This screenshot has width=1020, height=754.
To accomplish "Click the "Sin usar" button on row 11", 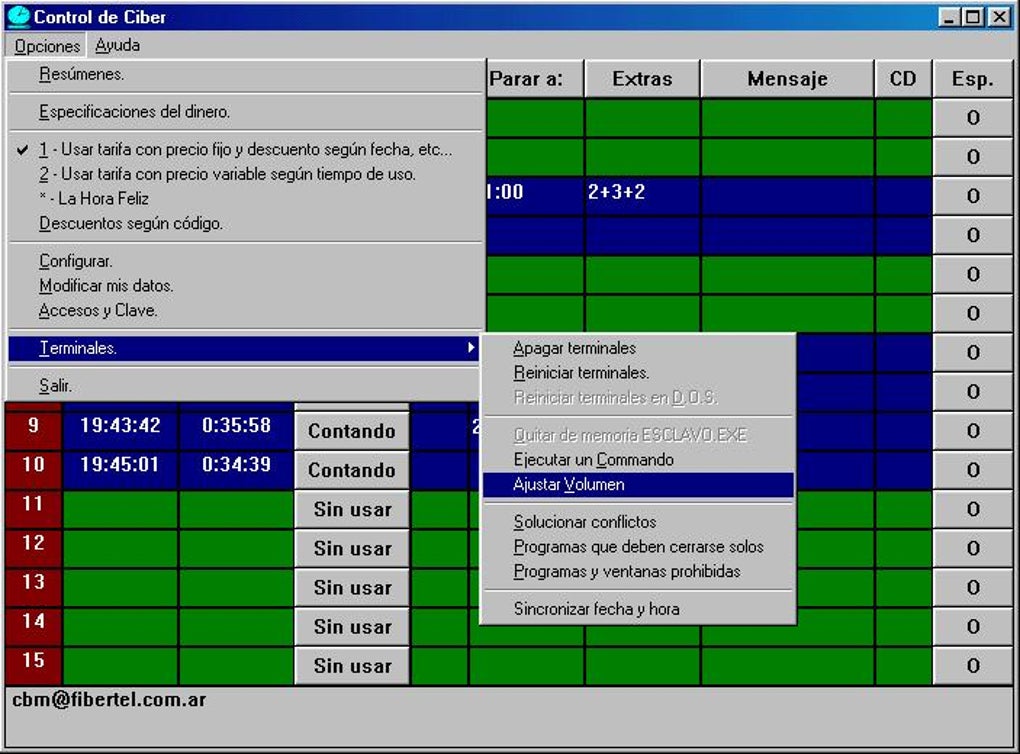I will coord(351,509).
